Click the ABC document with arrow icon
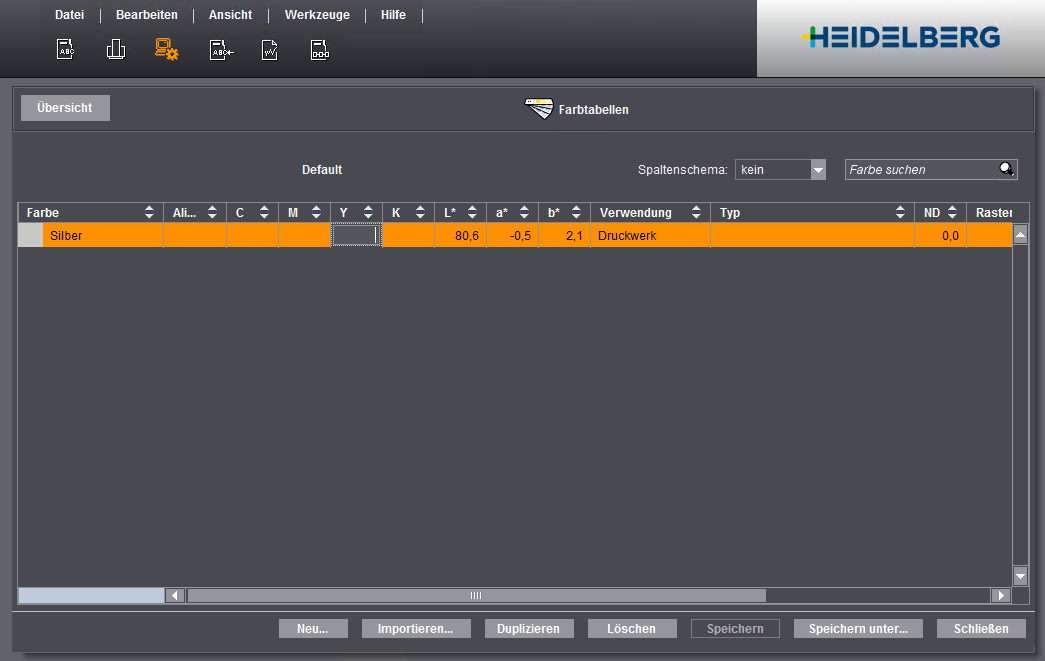Viewport: 1045px width, 661px height. [x=221, y=50]
